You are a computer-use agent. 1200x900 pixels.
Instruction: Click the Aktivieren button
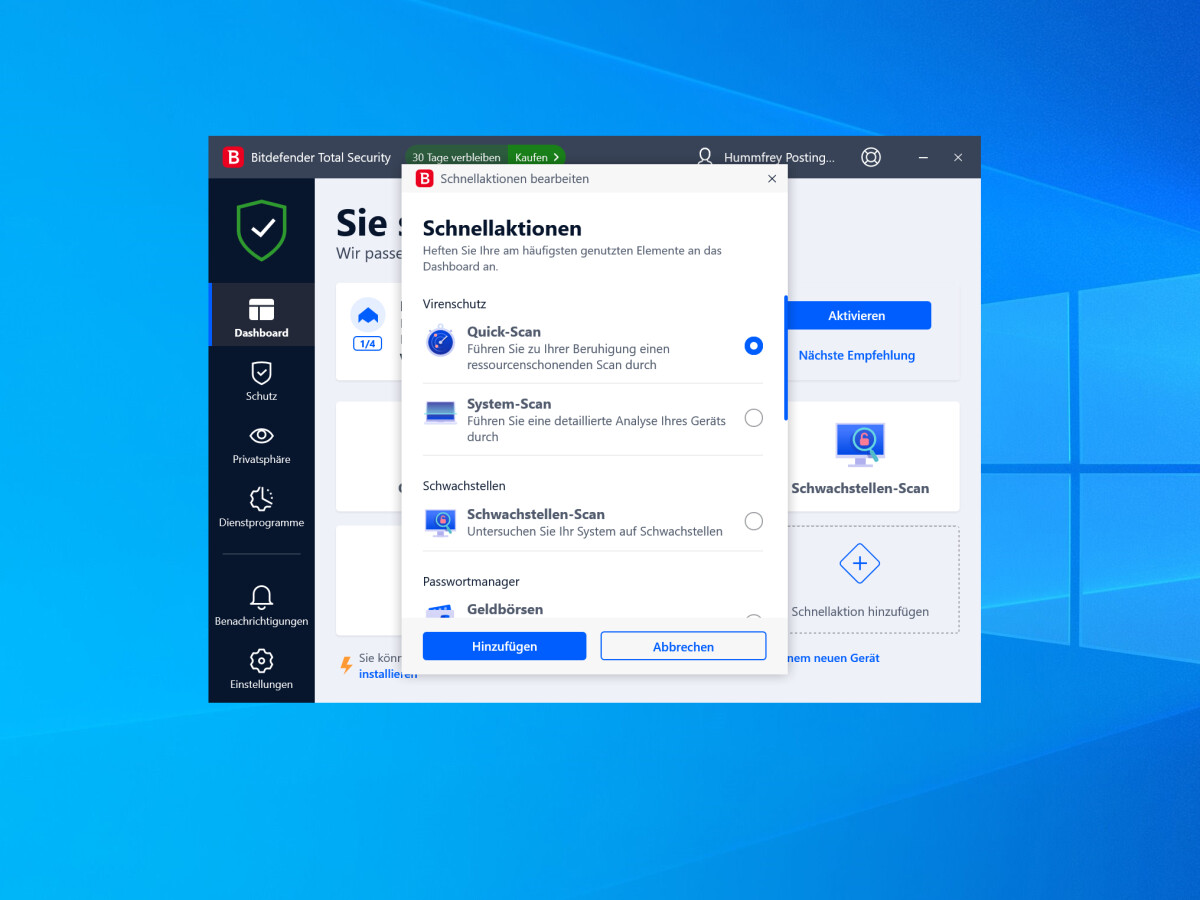coord(857,315)
